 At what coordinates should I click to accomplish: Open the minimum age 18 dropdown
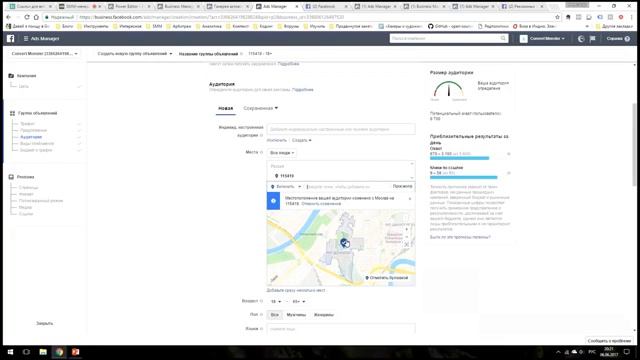276,301
